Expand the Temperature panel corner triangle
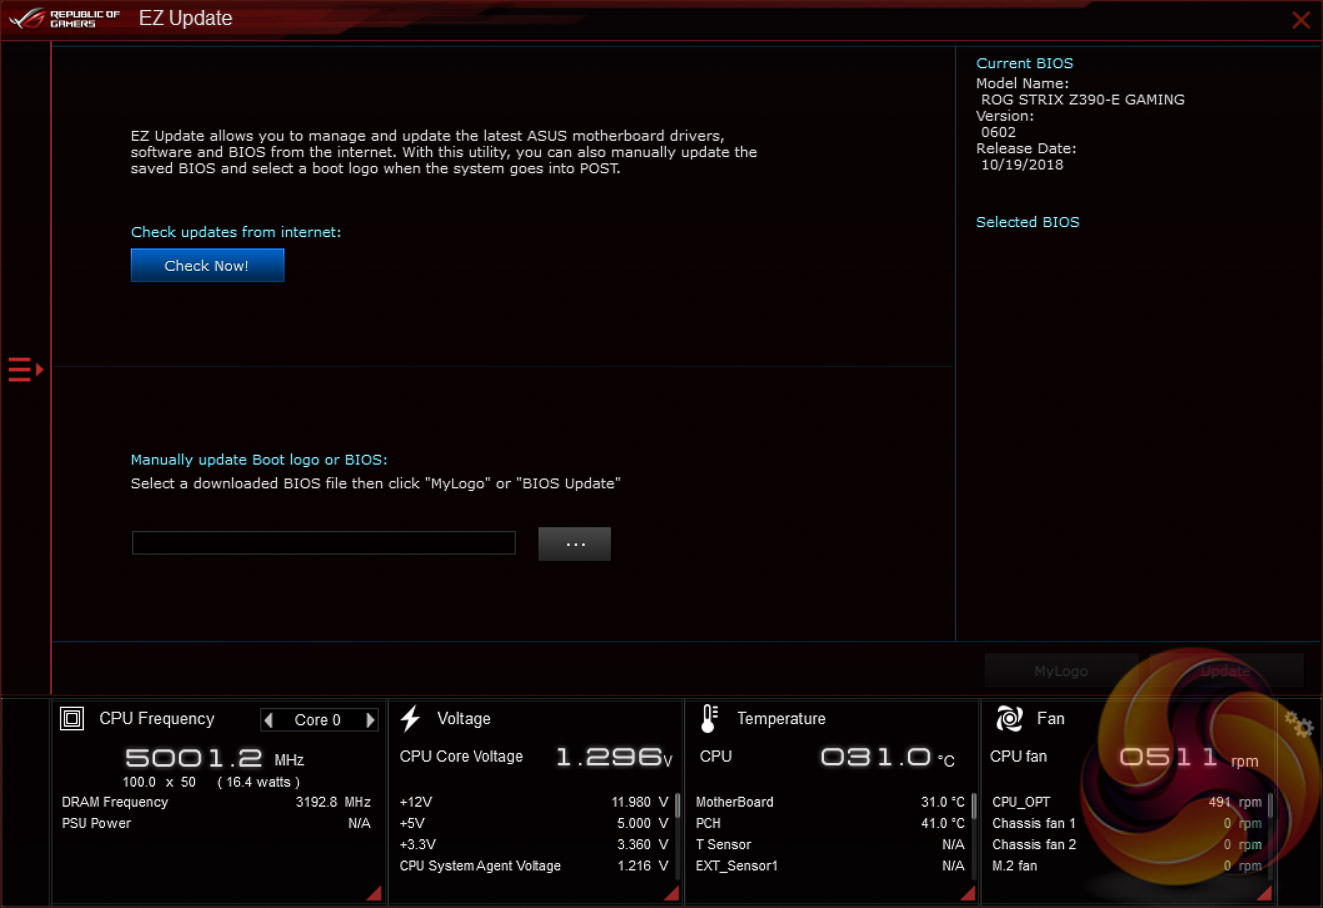The image size is (1323, 908). click(x=968, y=893)
